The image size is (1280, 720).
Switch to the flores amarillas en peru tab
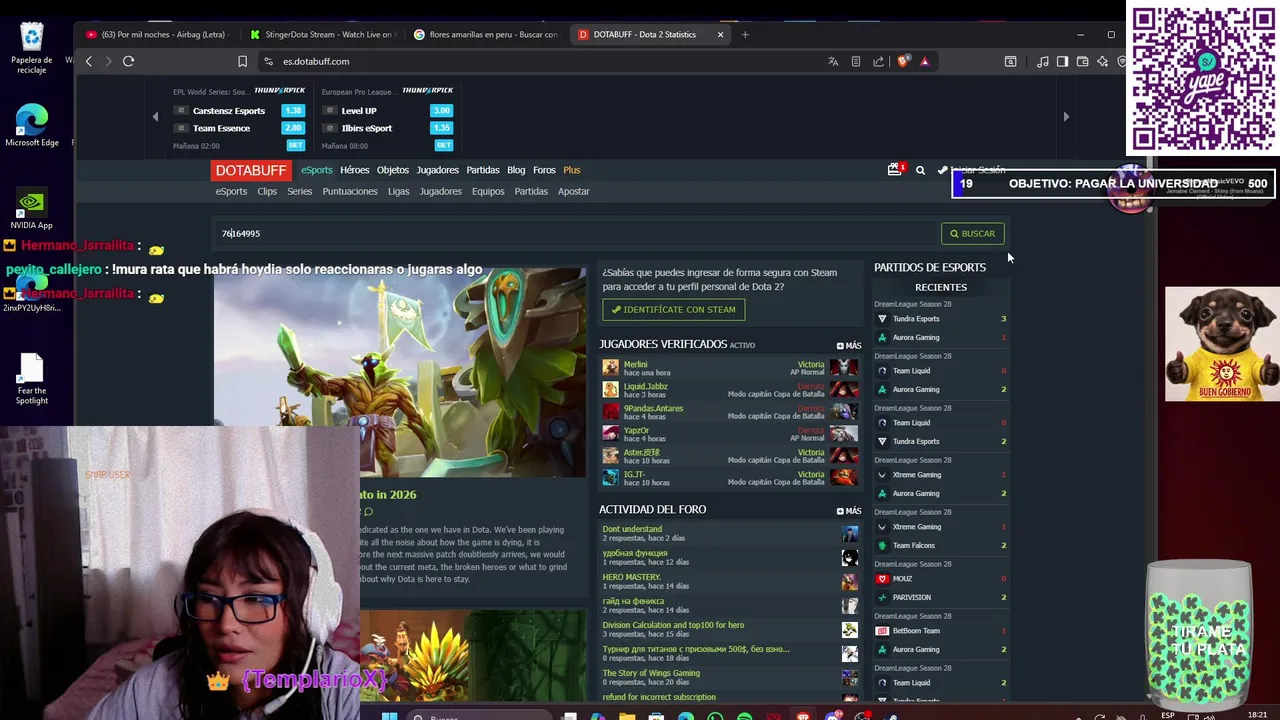(486, 34)
